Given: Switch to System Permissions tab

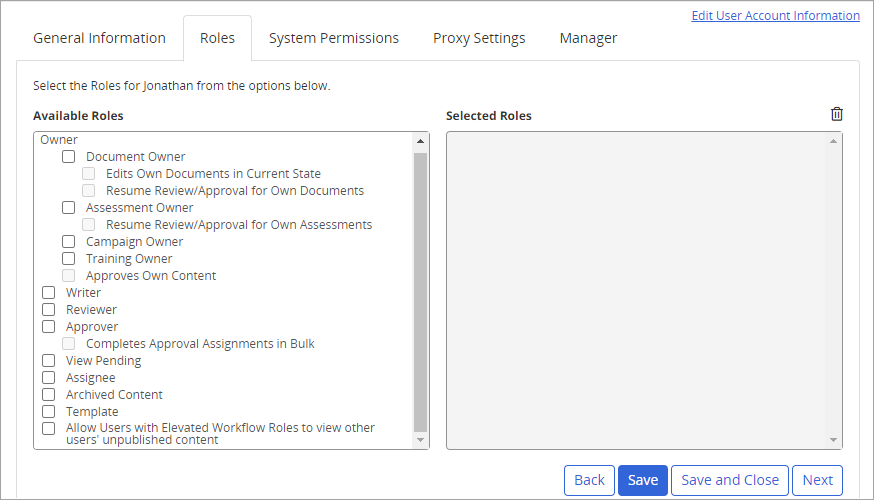Looking at the screenshot, I should [x=334, y=38].
